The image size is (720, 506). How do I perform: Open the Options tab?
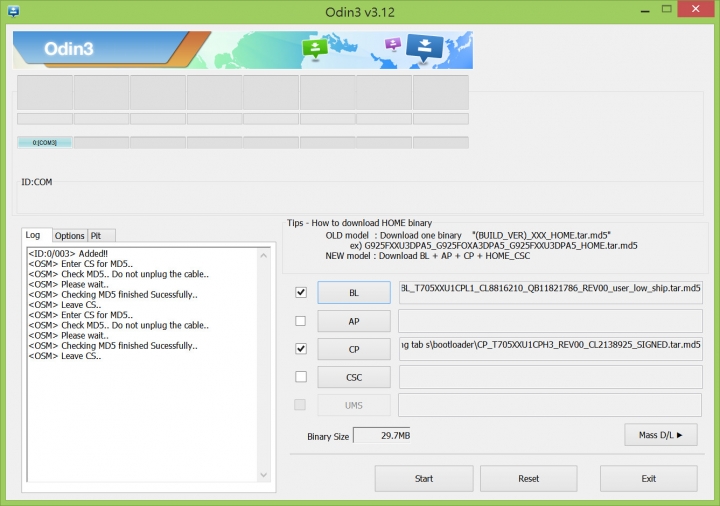(x=69, y=236)
